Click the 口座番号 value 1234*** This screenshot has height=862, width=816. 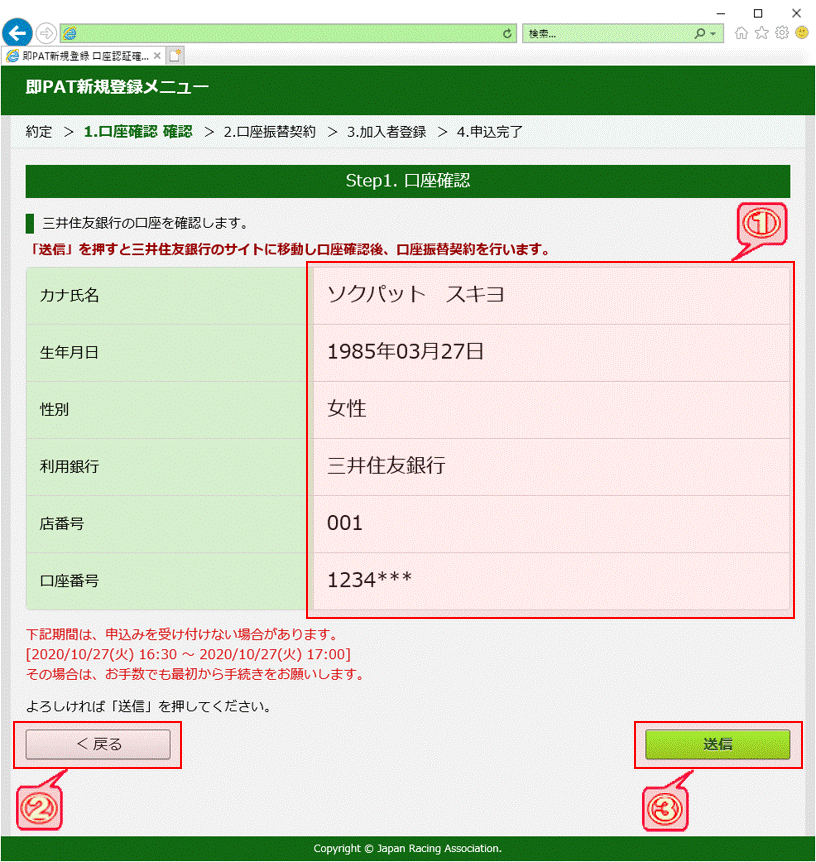click(369, 579)
